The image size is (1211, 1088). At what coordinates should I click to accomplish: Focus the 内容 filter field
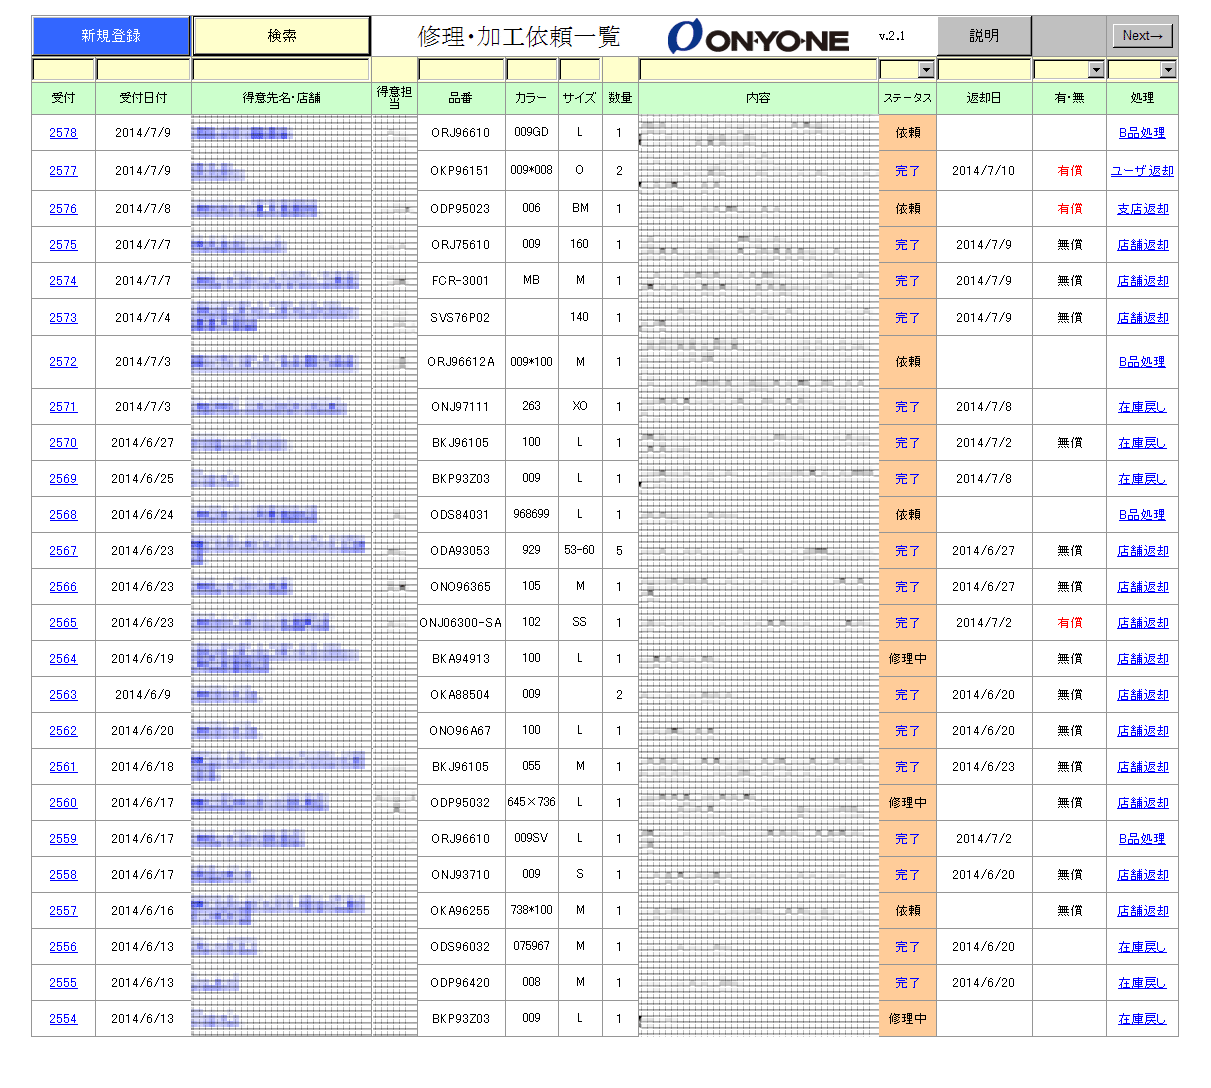click(758, 70)
